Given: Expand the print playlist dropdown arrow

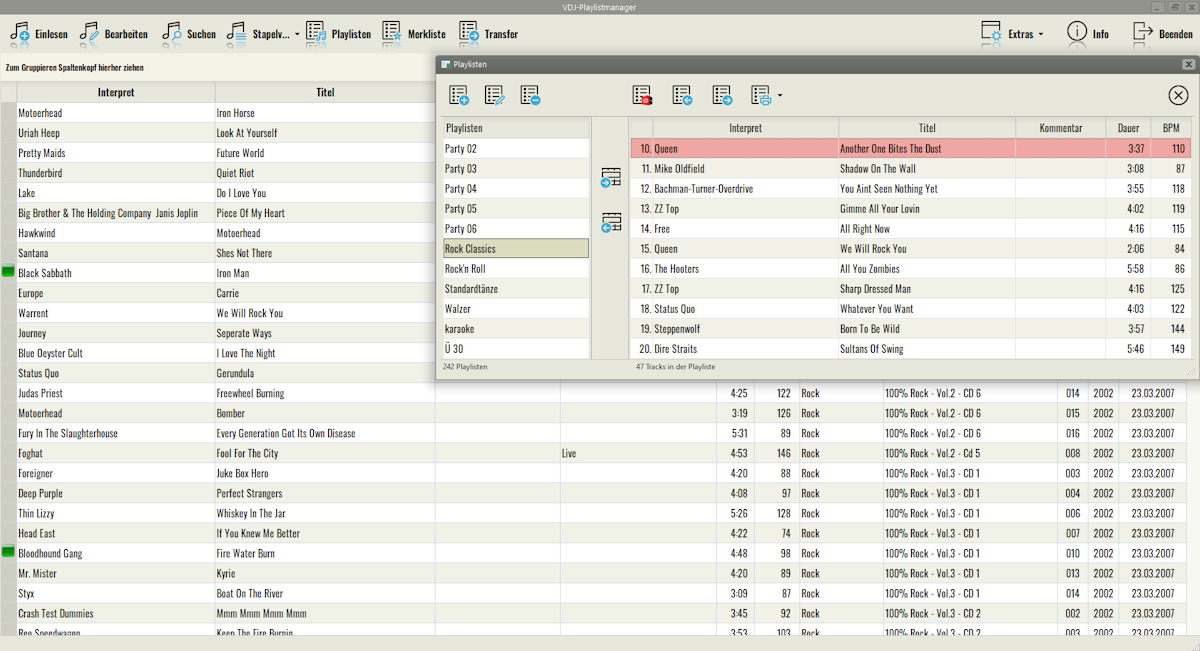Looking at the screenshot, I should pos(779,97).
